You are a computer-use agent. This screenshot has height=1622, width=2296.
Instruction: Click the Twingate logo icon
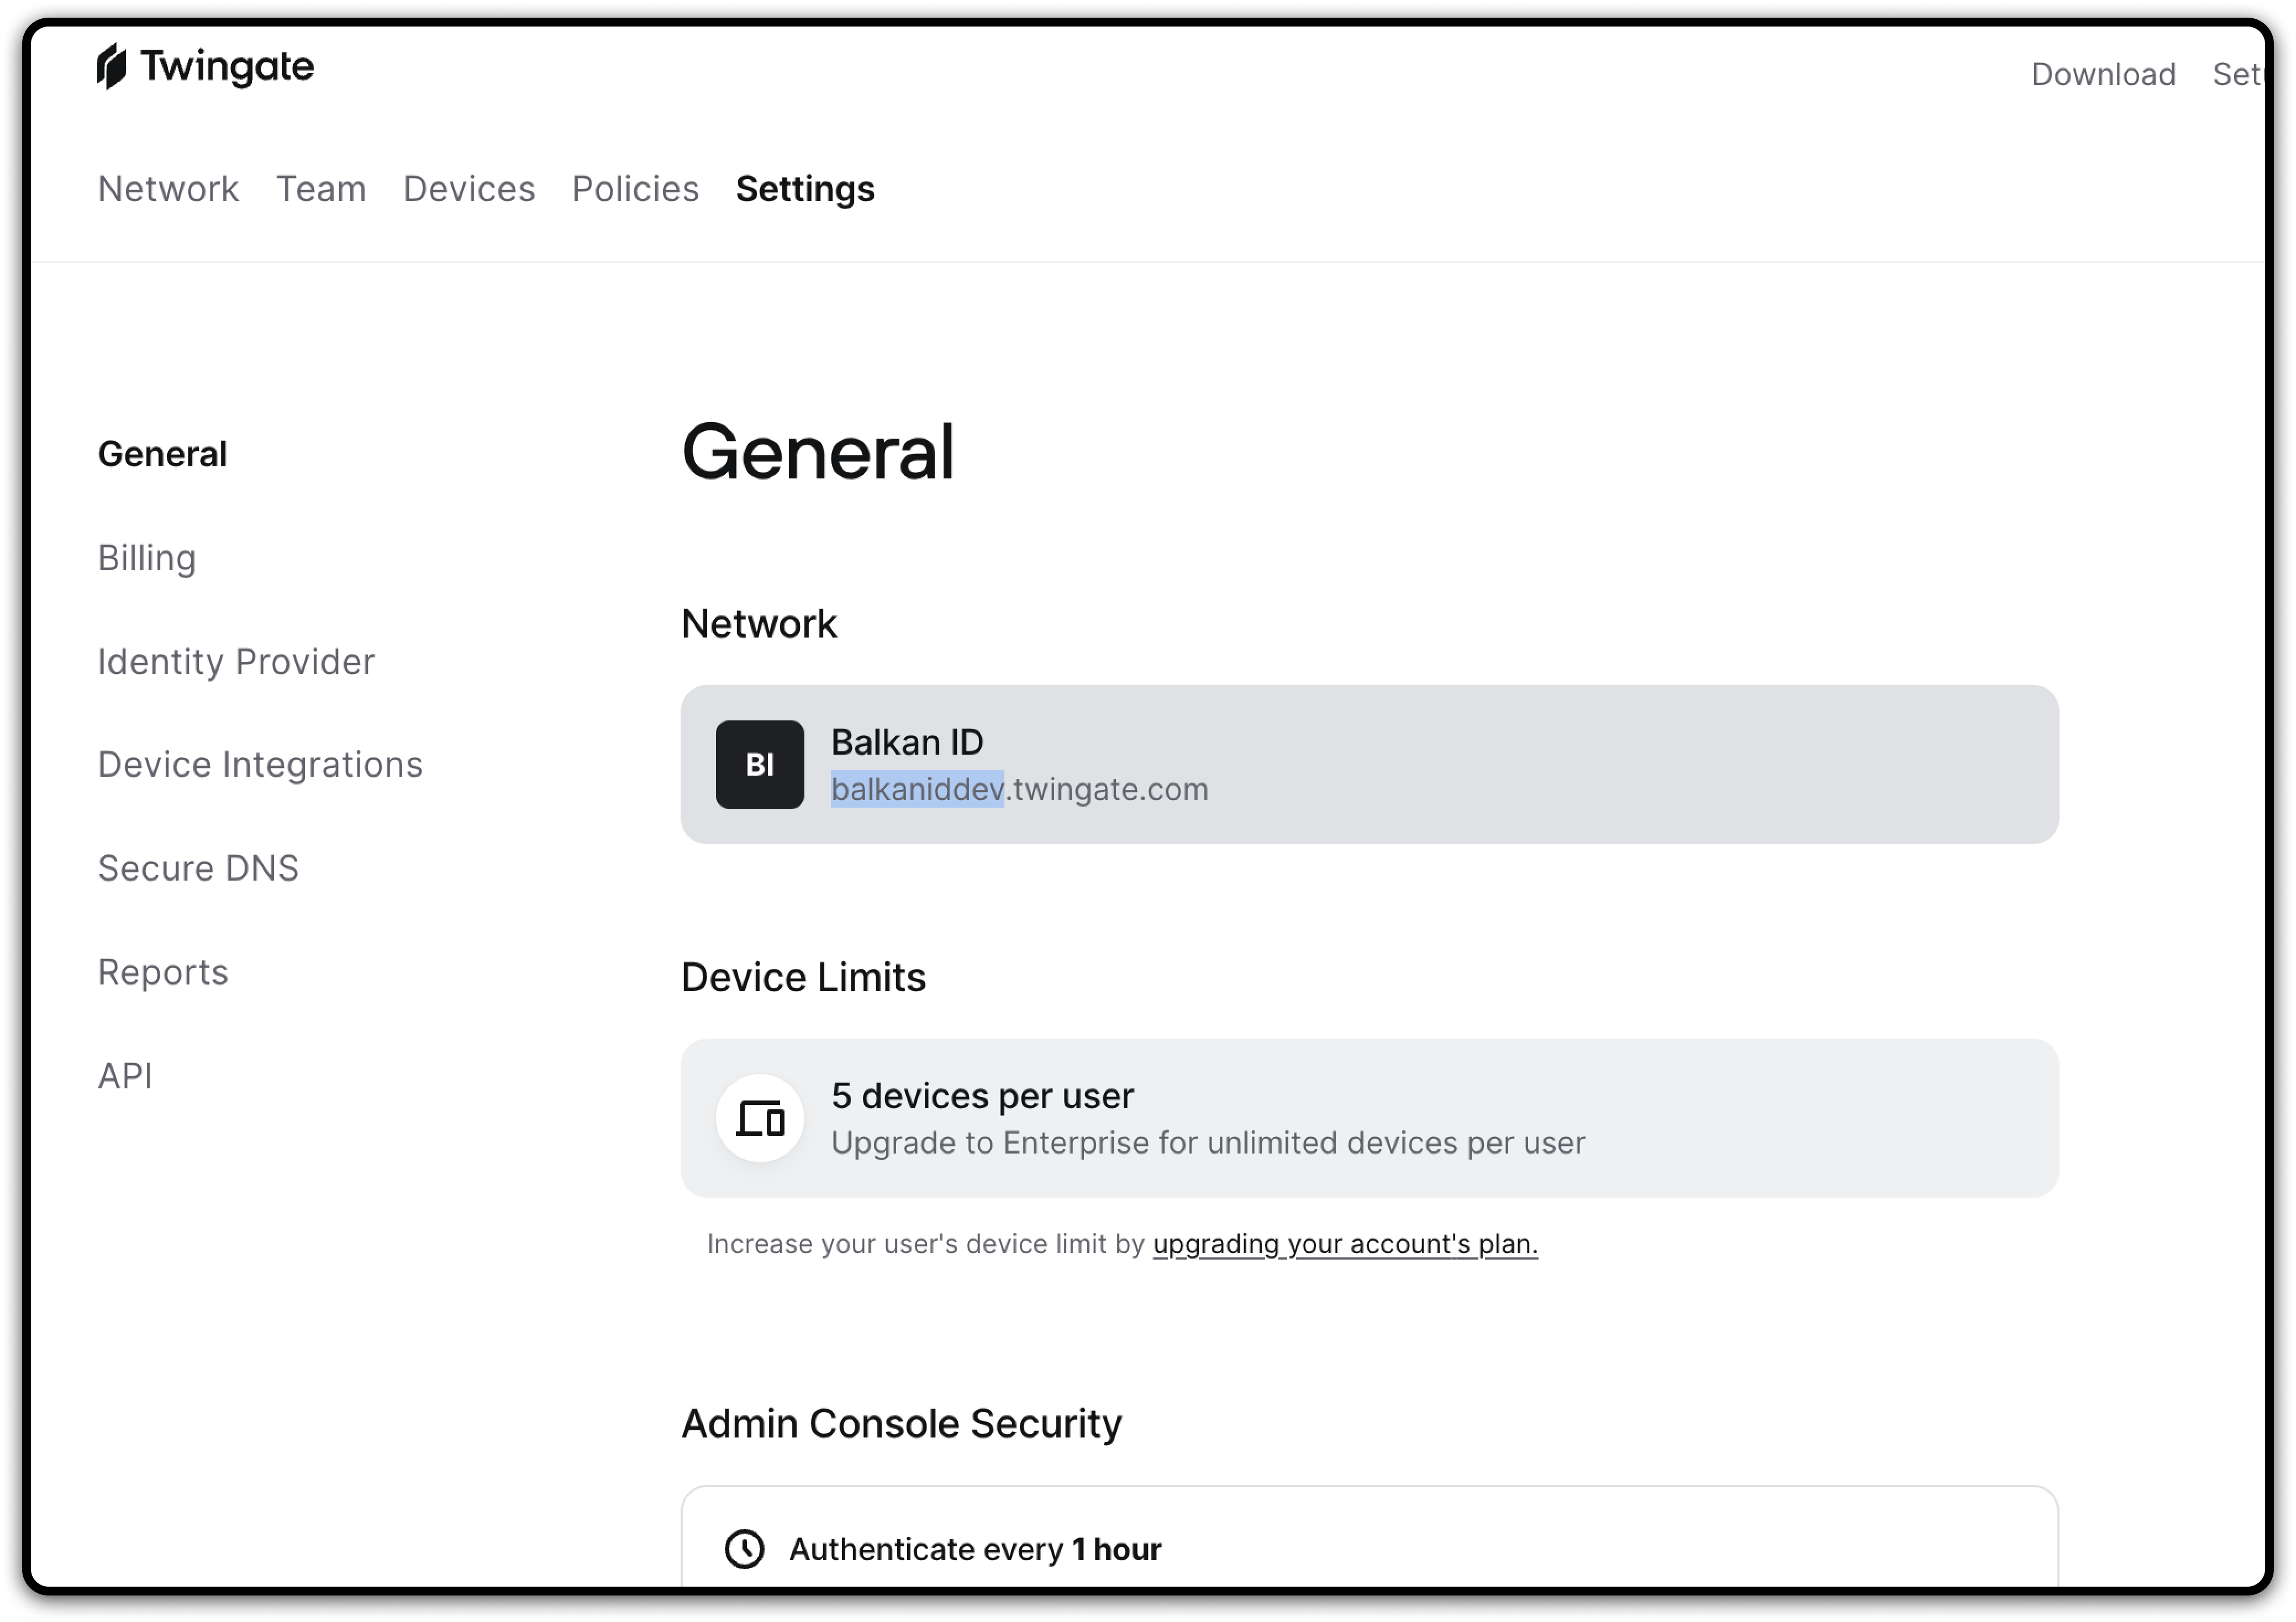point(112,66)
